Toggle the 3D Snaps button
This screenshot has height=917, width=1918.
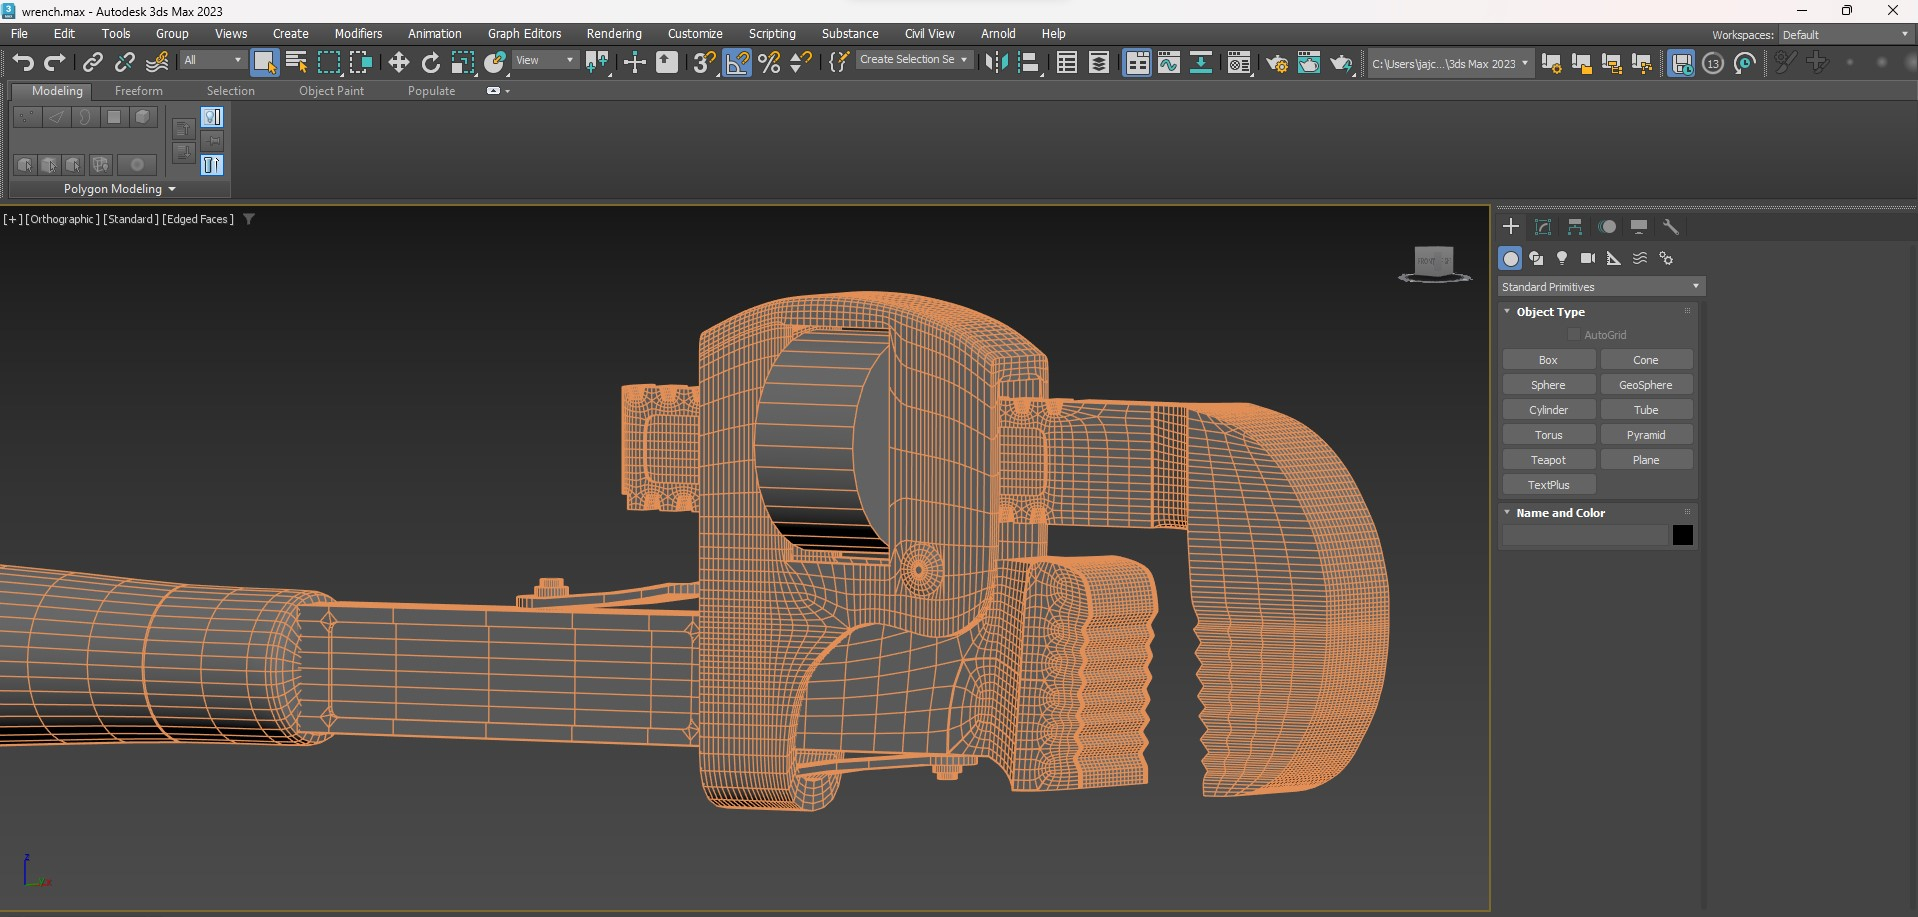pyautogui.click(x=704, y=62)
